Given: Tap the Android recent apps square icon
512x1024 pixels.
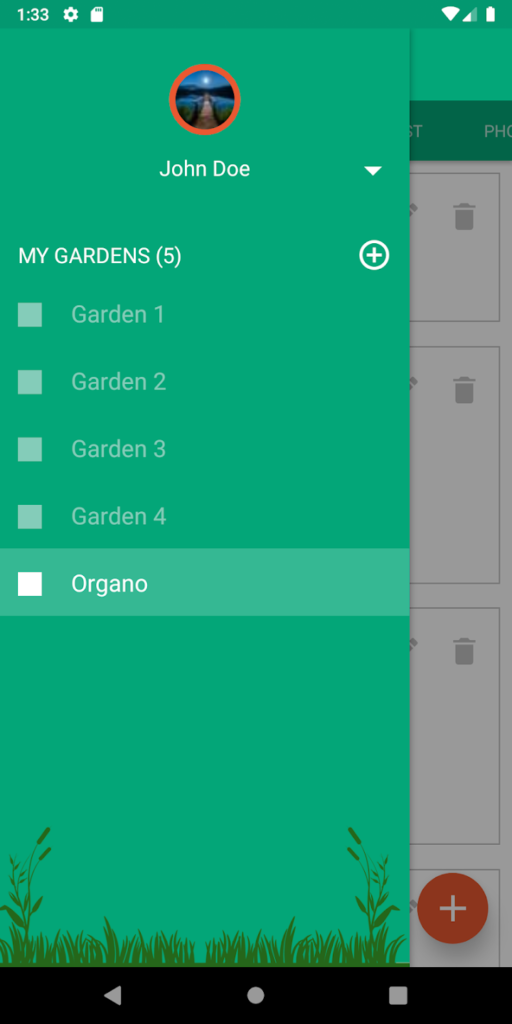Looking at the screenshot, I should coord(398,995).
